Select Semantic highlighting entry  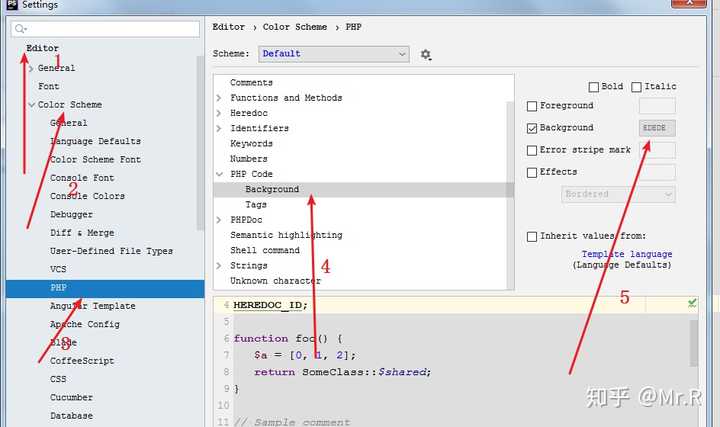[286, 235]
